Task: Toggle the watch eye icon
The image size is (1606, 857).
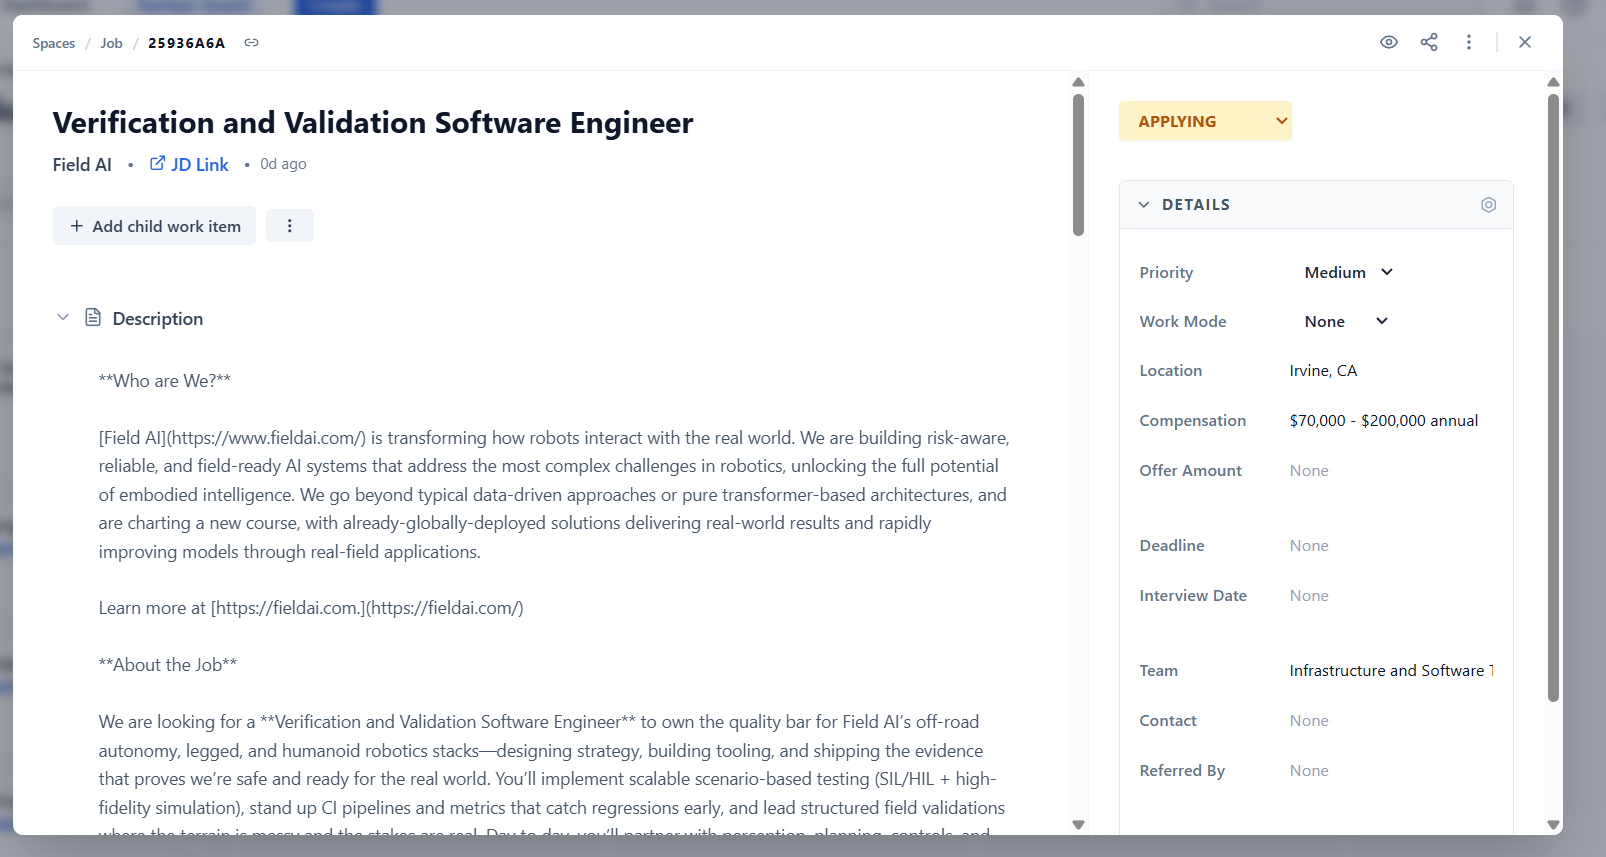Action: pyautogui.click(x=1388, y=42)
